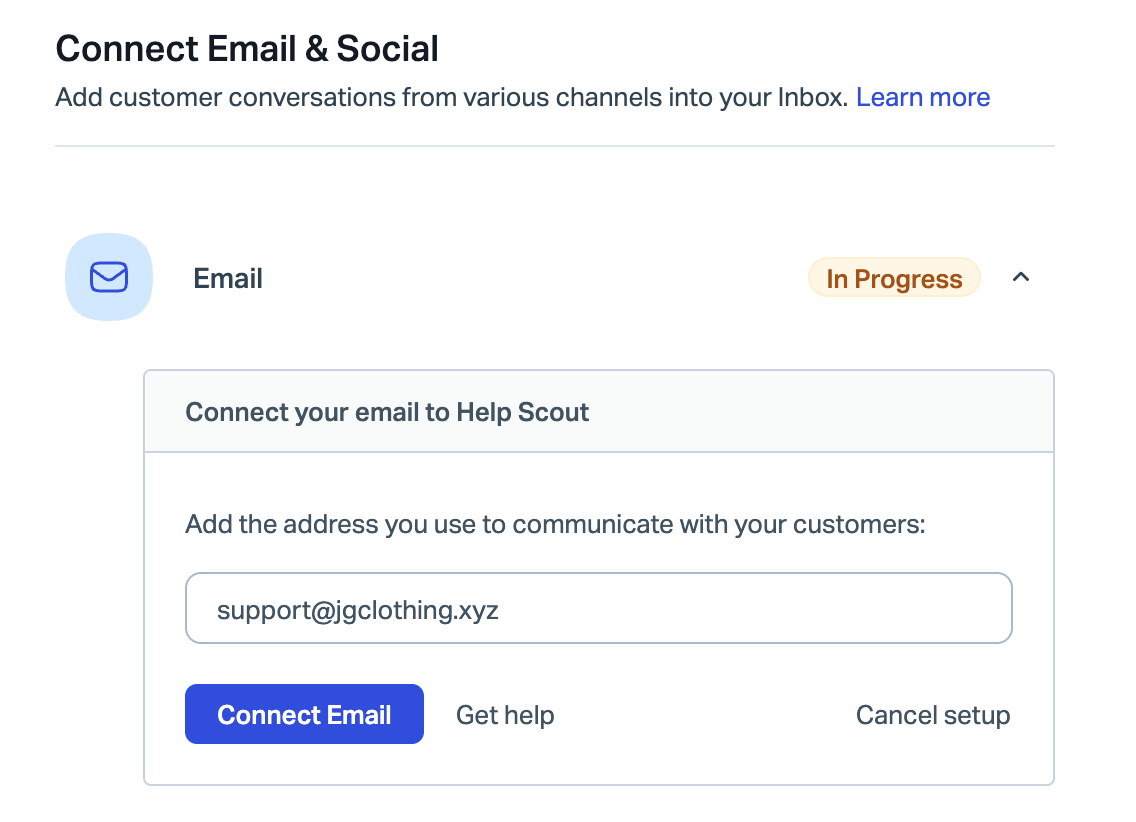Click the divider line under the page description
The image size is (1136, 822).
[554, 146]
